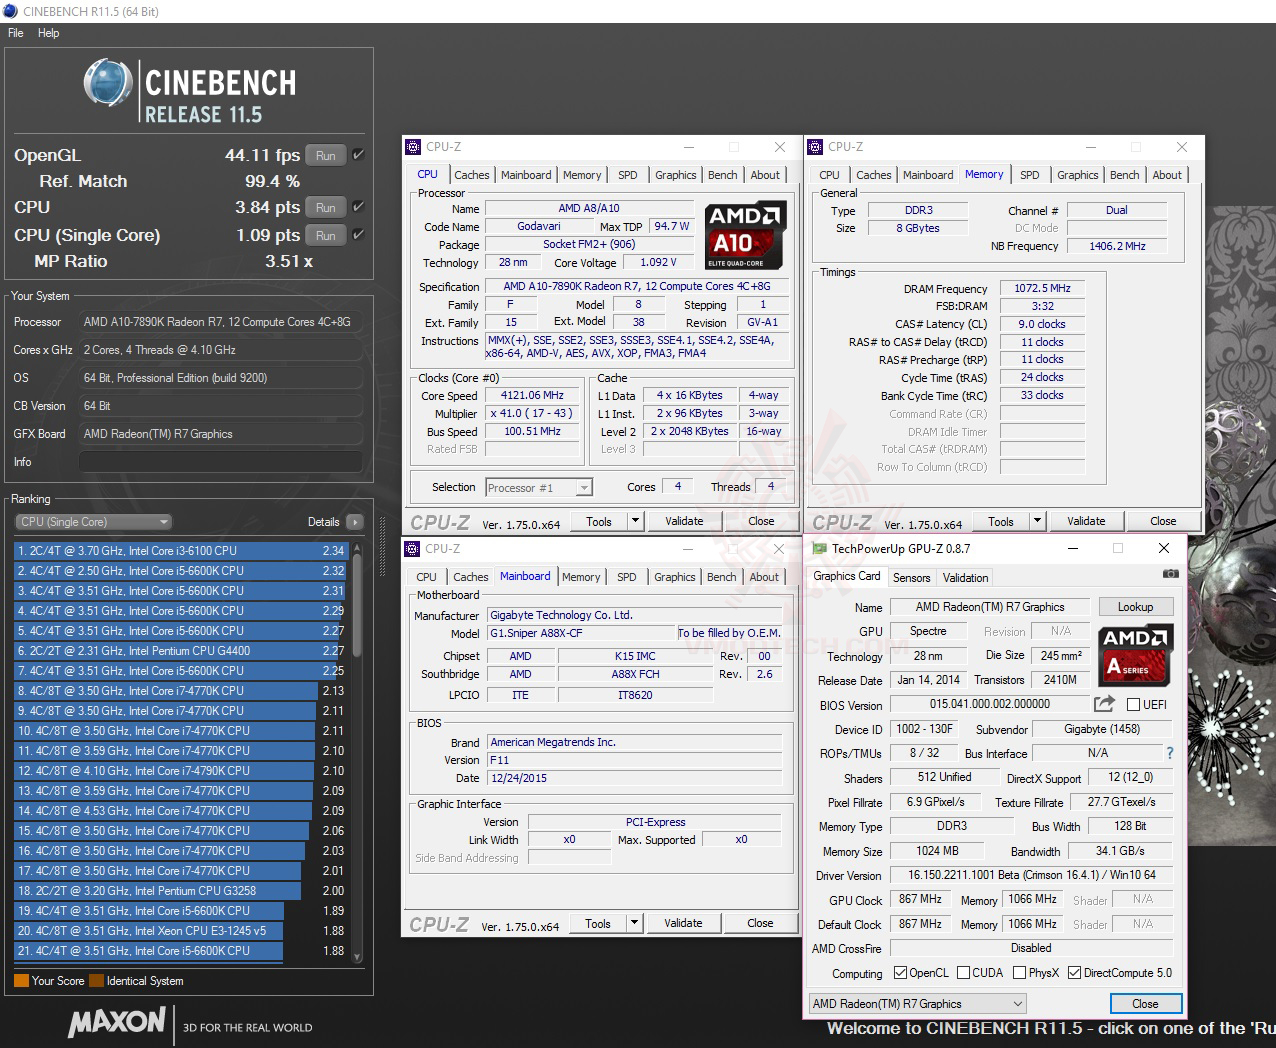Switch to Graphics tab in Mainboard tab window

click(675, 577)
